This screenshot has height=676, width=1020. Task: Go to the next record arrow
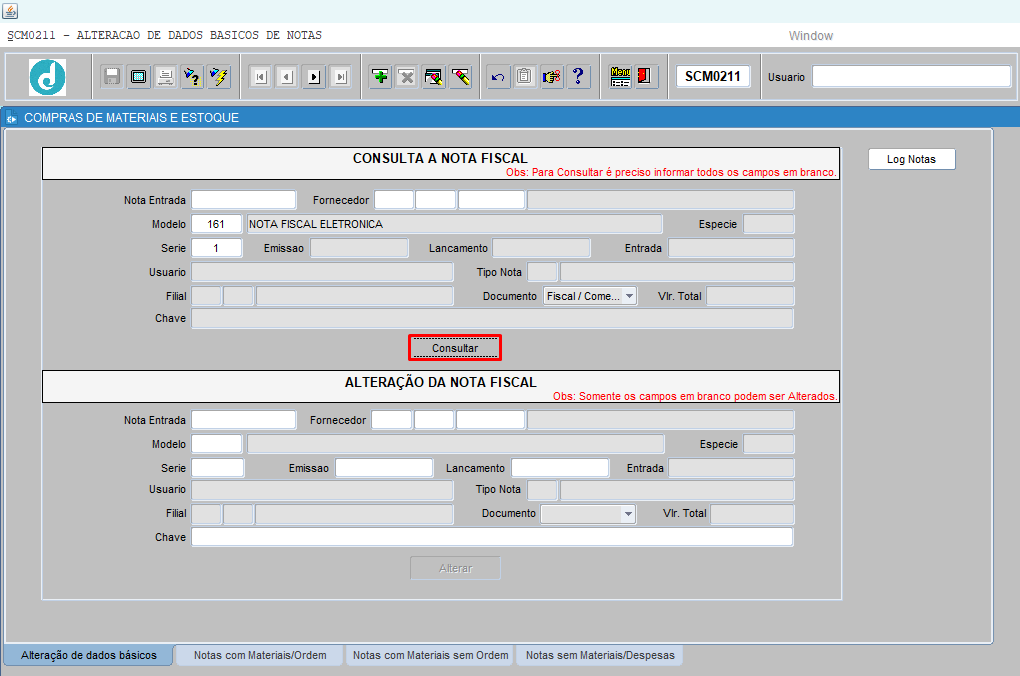(x=314, y=77)
